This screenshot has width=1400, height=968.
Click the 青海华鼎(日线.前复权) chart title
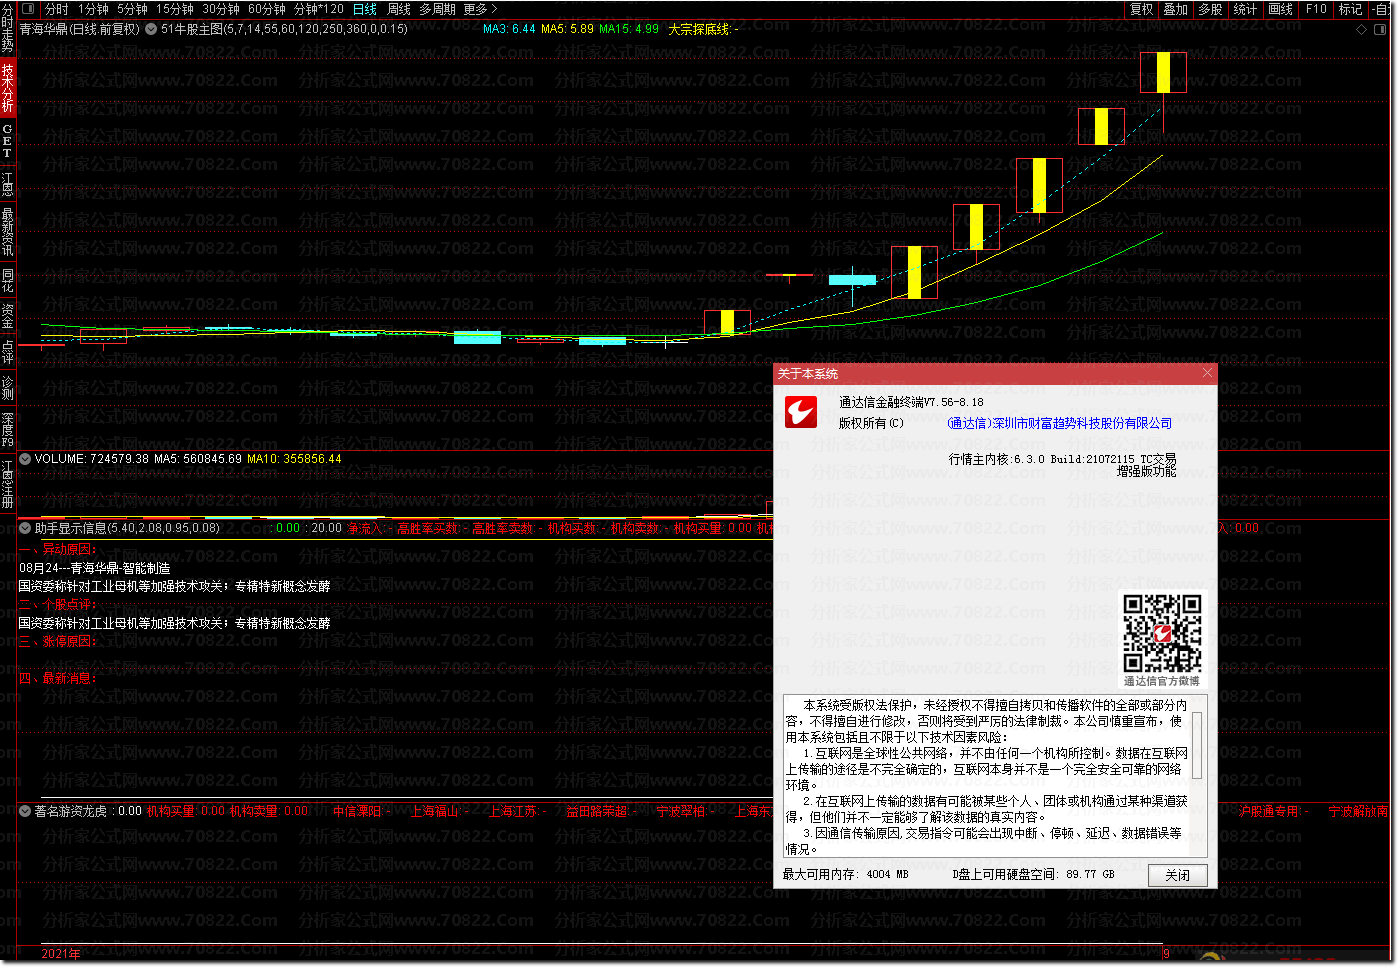click(x=80, y=29)
